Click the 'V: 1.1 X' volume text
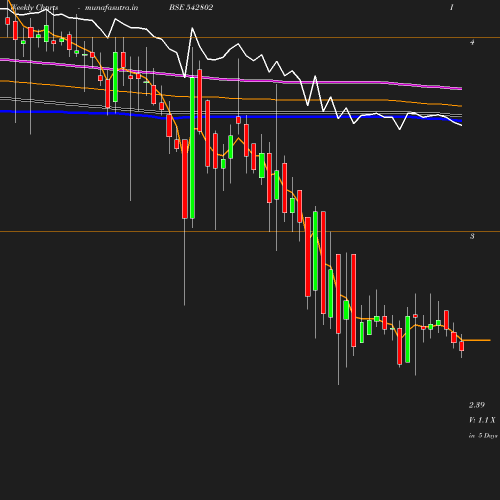Screen dimensions: 500x500 point(482,420)
